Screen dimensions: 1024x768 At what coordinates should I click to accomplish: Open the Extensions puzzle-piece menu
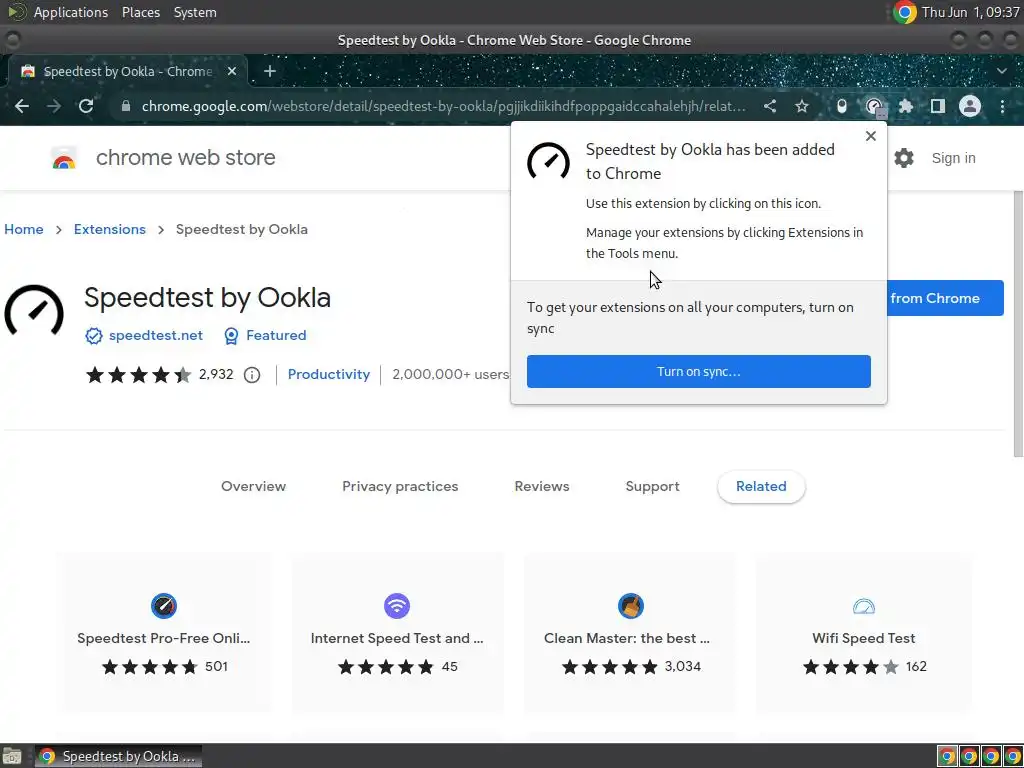pyautogui.click(x=906, y=106)
